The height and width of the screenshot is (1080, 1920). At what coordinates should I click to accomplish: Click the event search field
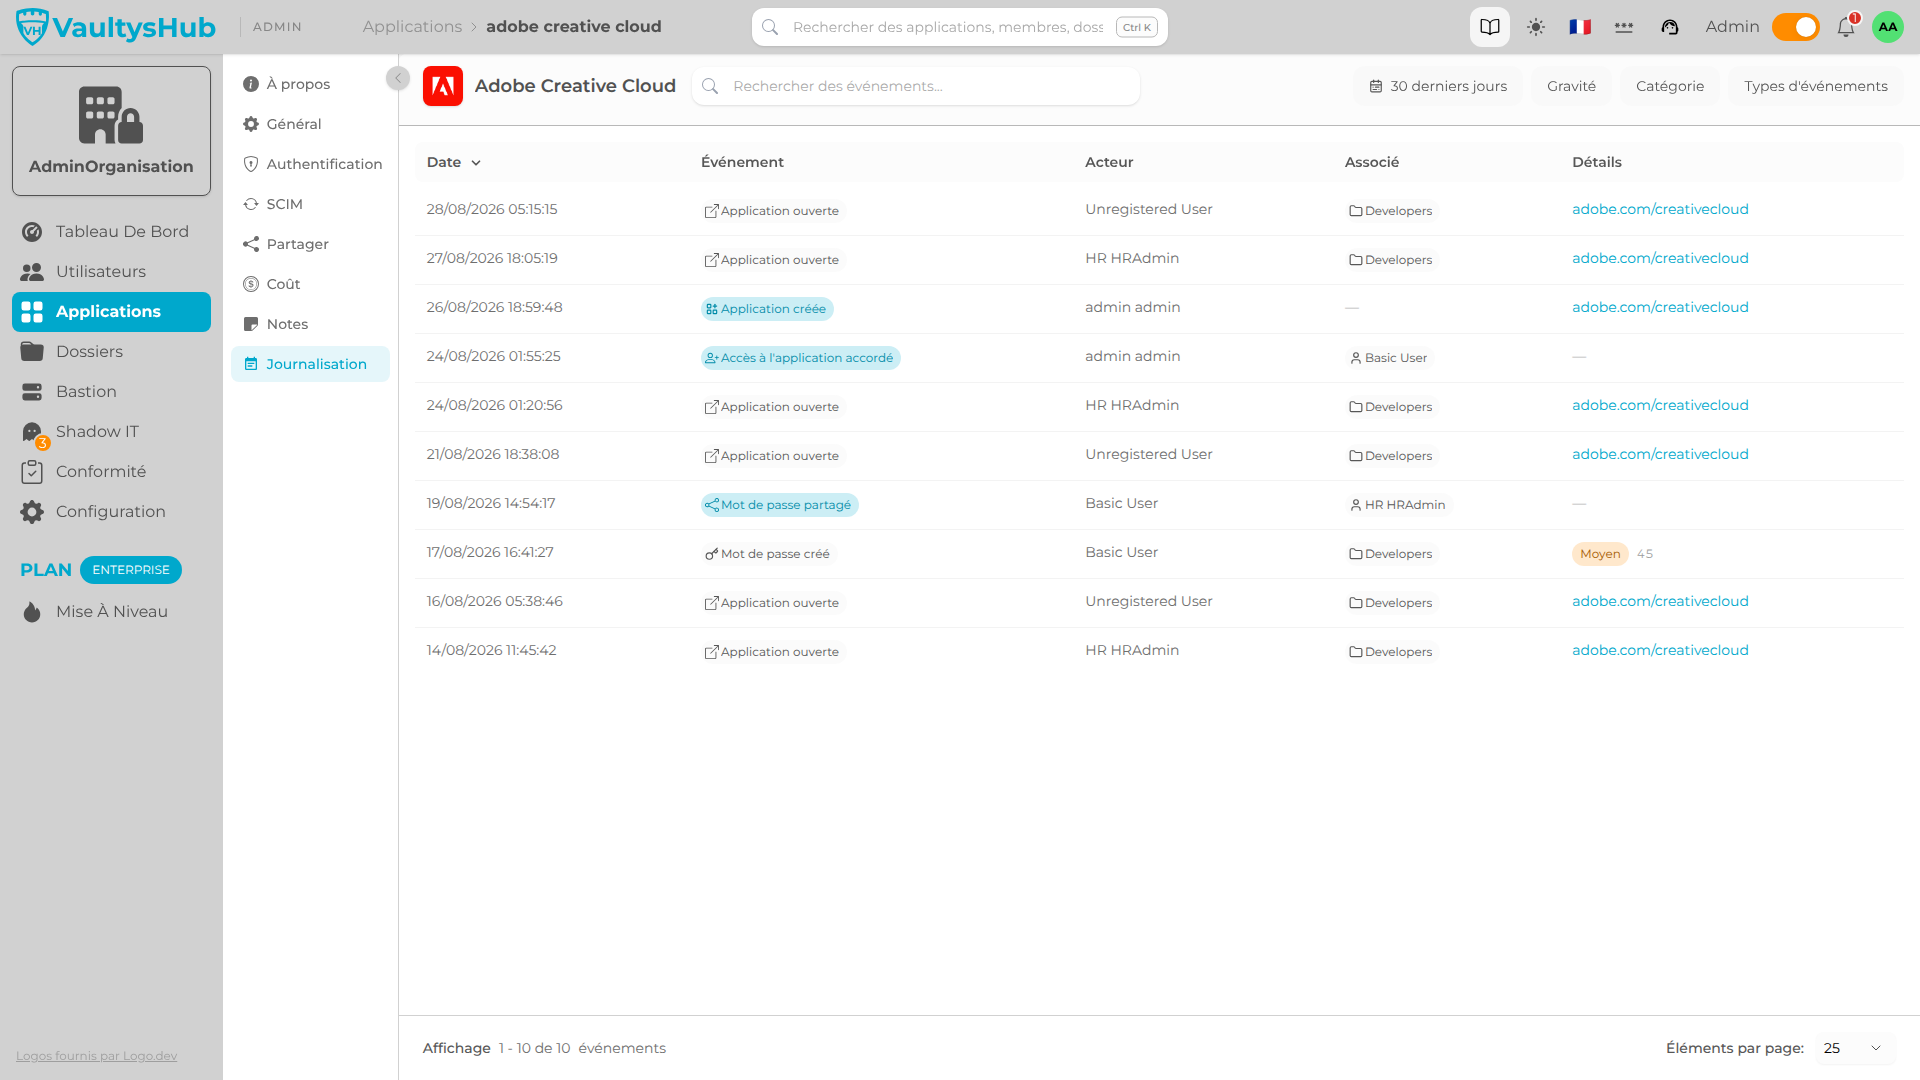pos(915,86)
